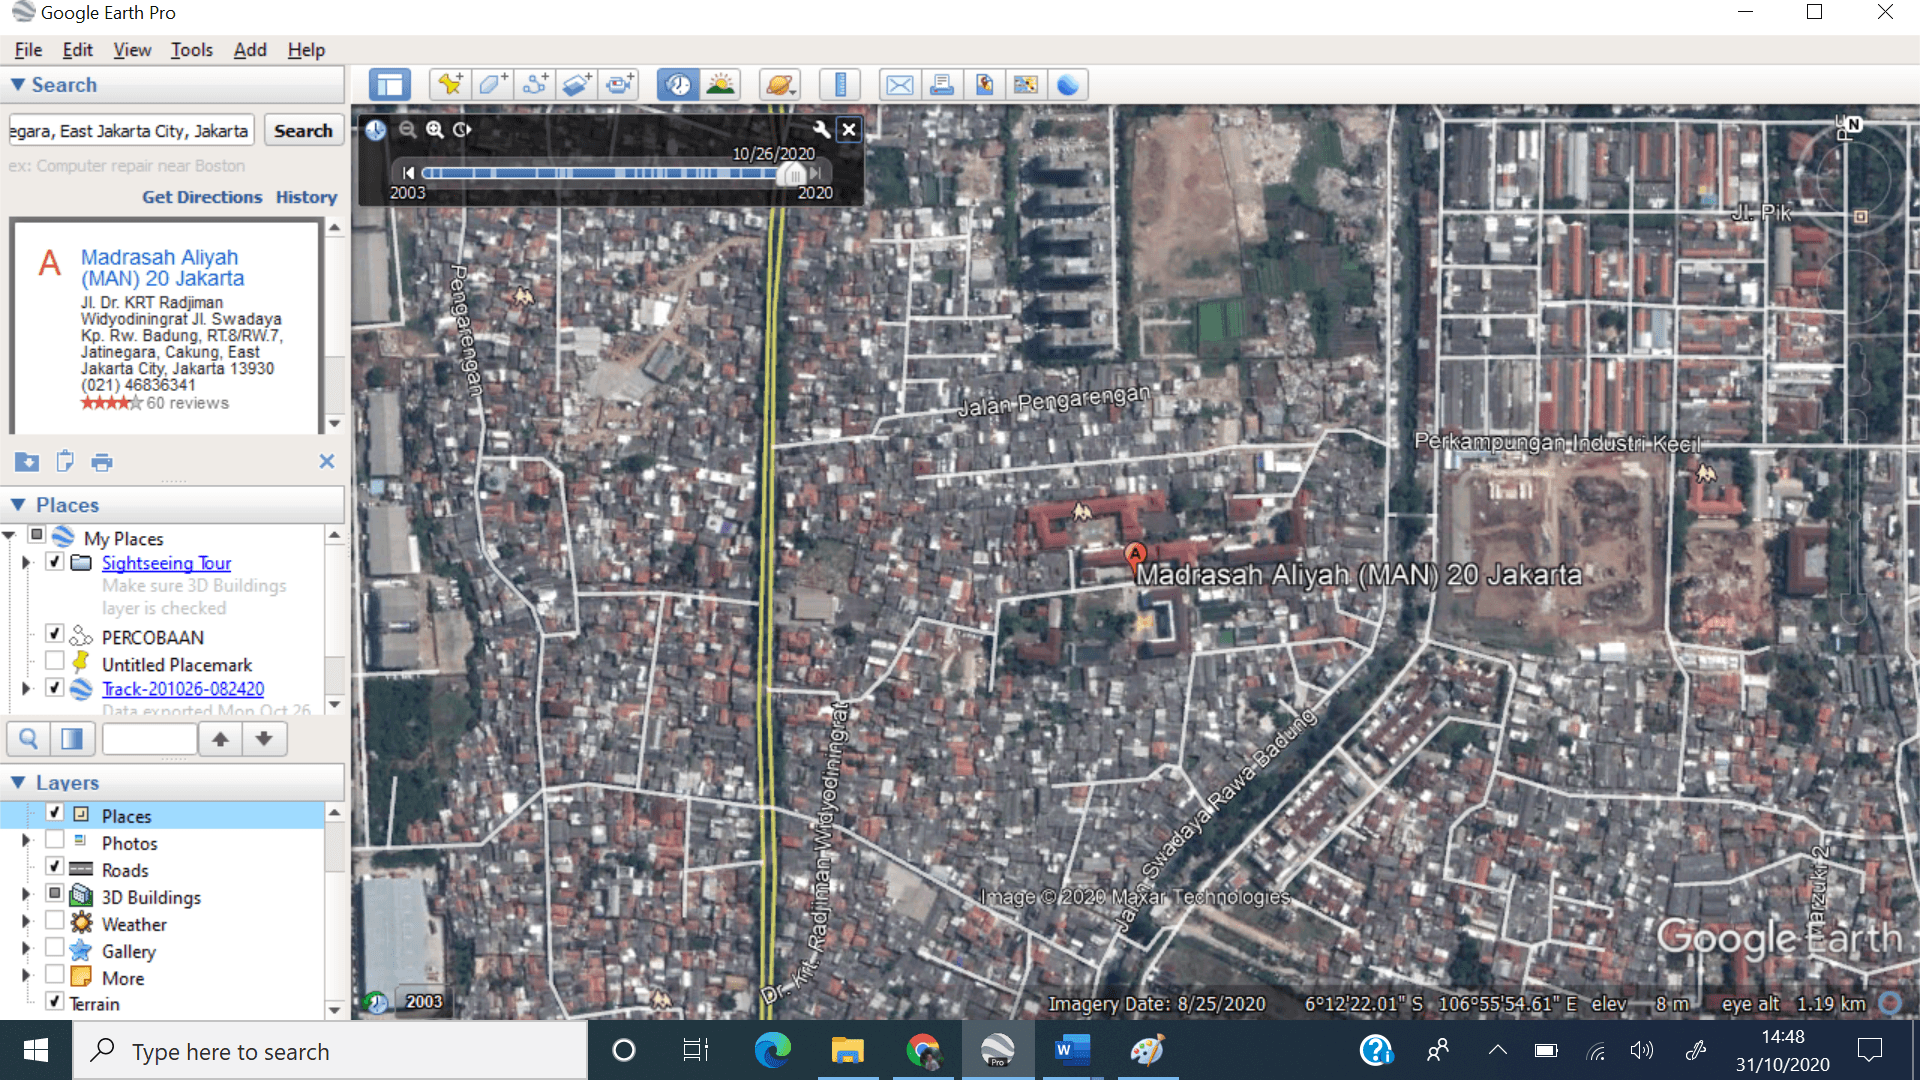Viewport: 1920px width, 1080px height.
Task: Expand the More layer tree
Action: [27, 976]
